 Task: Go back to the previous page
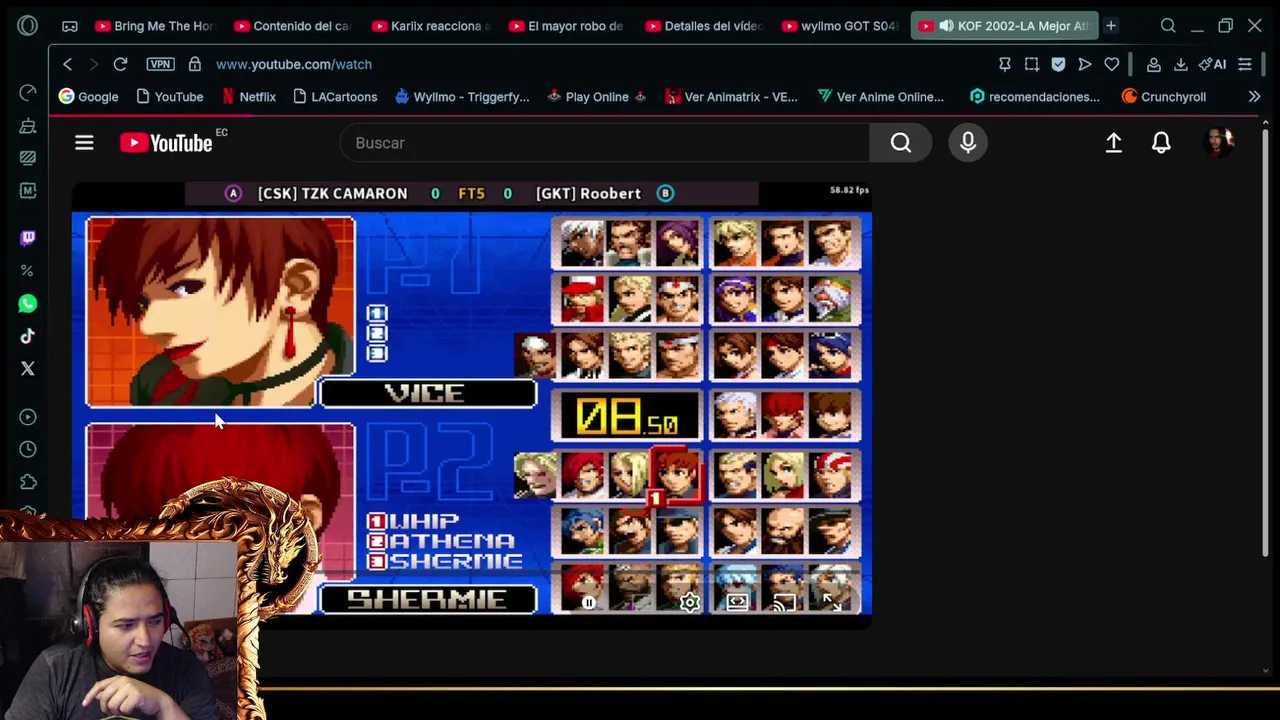tap(67, 64)
